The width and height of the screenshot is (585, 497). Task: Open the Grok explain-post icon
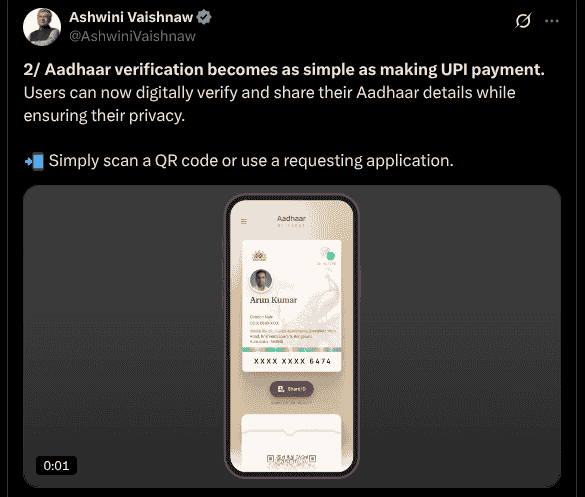523,21
